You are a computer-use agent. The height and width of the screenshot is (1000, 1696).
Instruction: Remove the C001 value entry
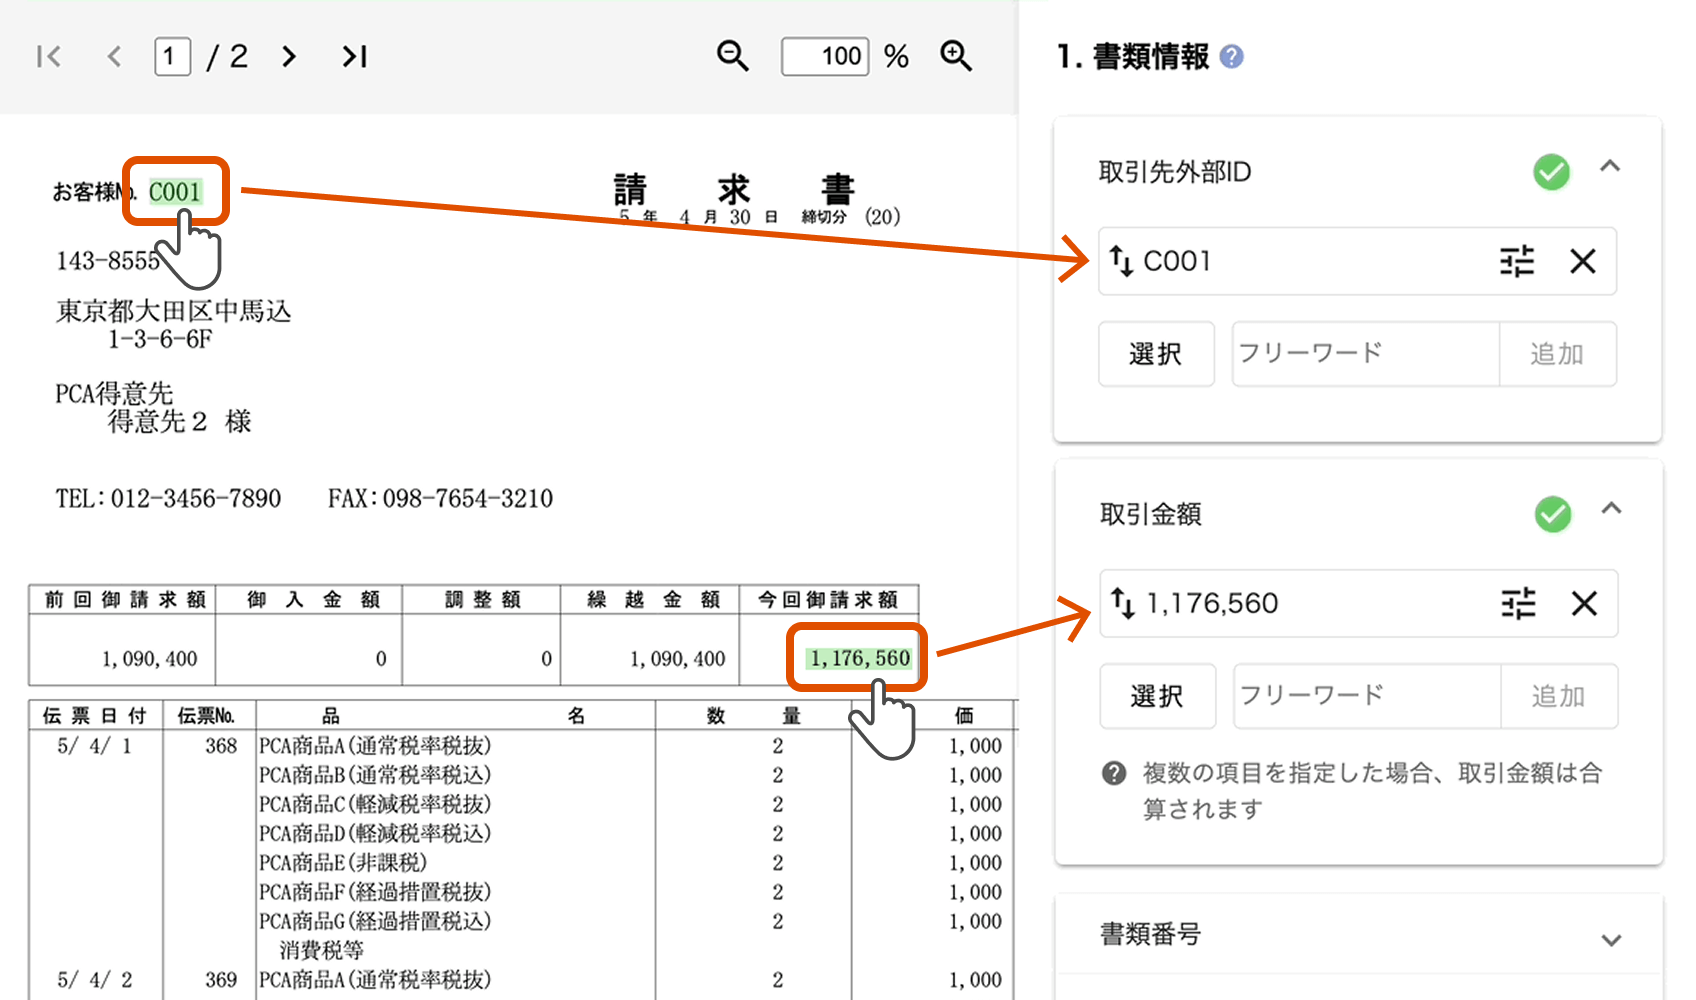(1582, 262)
